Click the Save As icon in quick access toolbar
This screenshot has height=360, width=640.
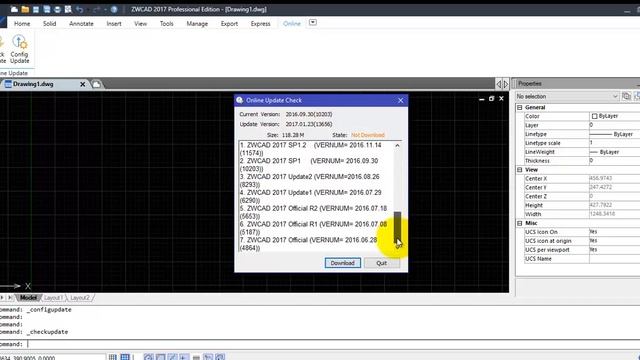(x=47, y=9)
